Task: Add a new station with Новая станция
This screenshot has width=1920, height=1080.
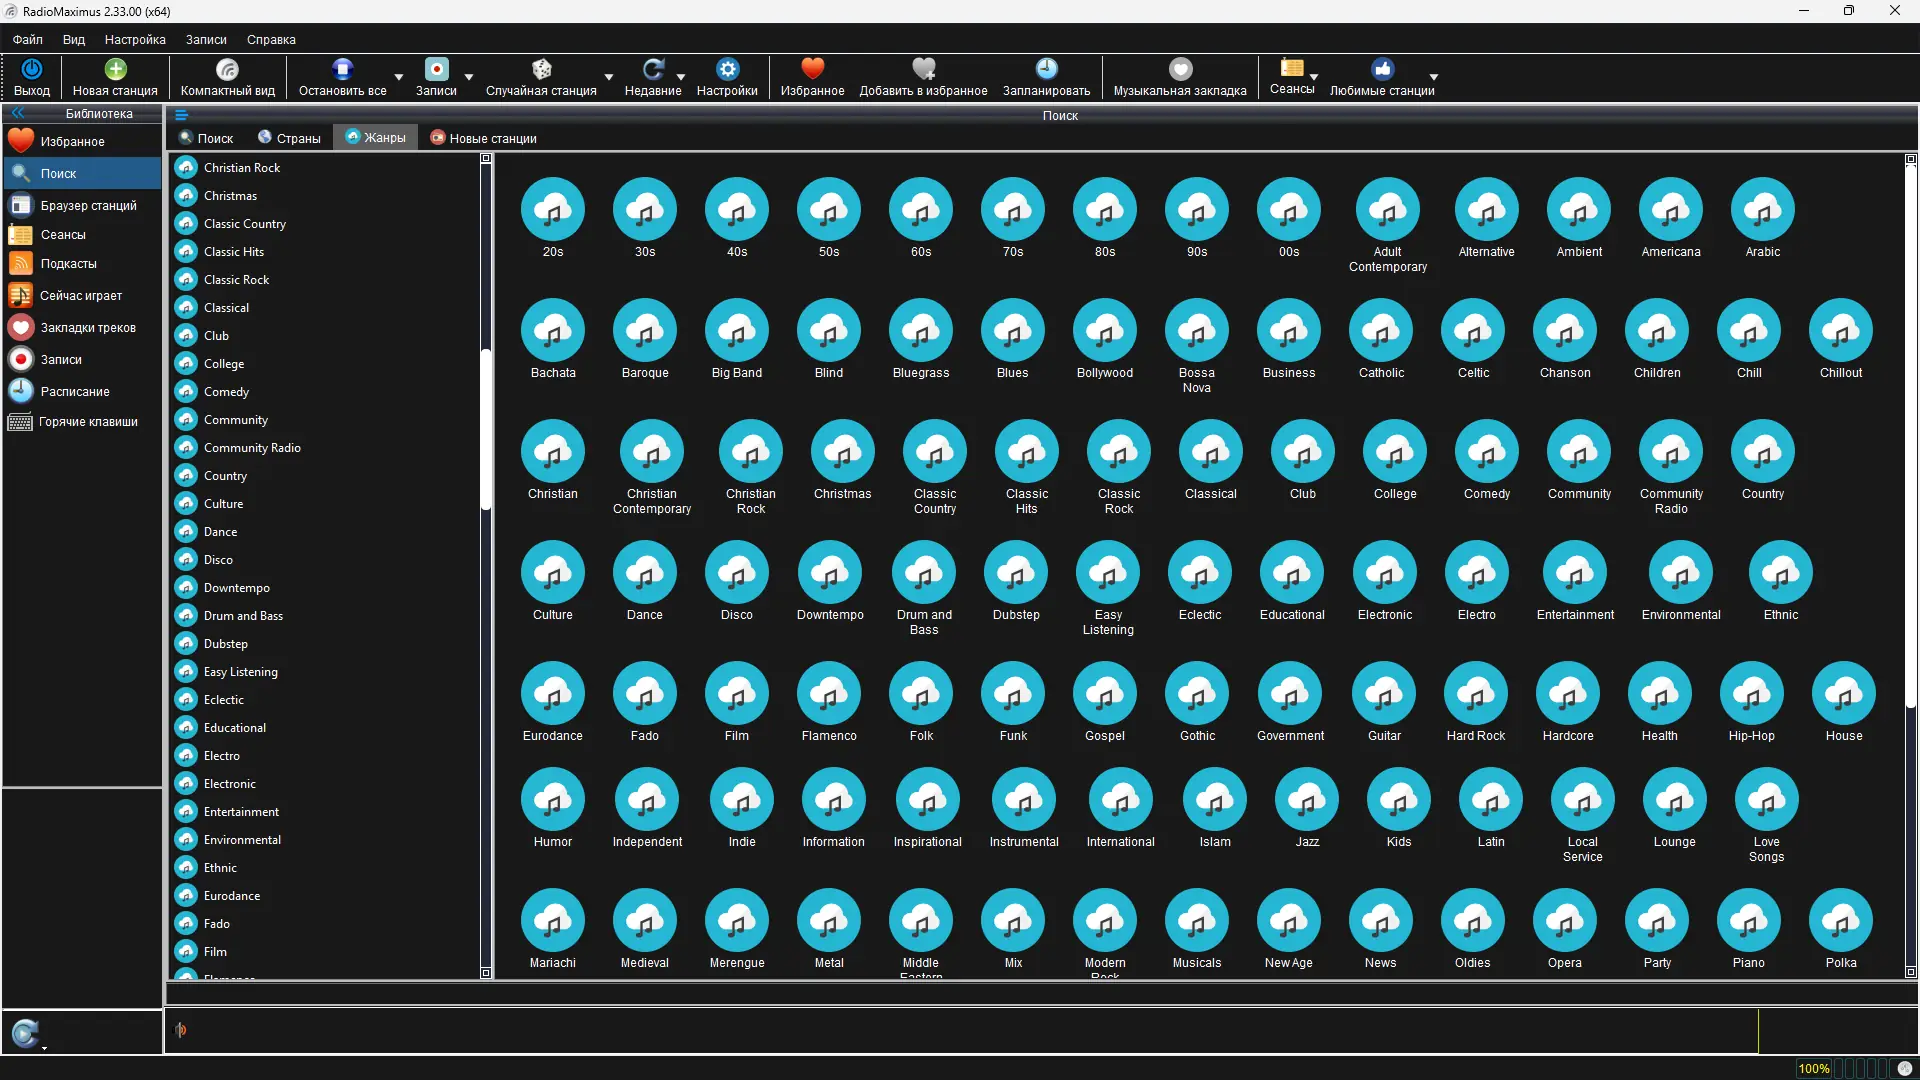Action: pyautogui.click(x=115, y=69)
